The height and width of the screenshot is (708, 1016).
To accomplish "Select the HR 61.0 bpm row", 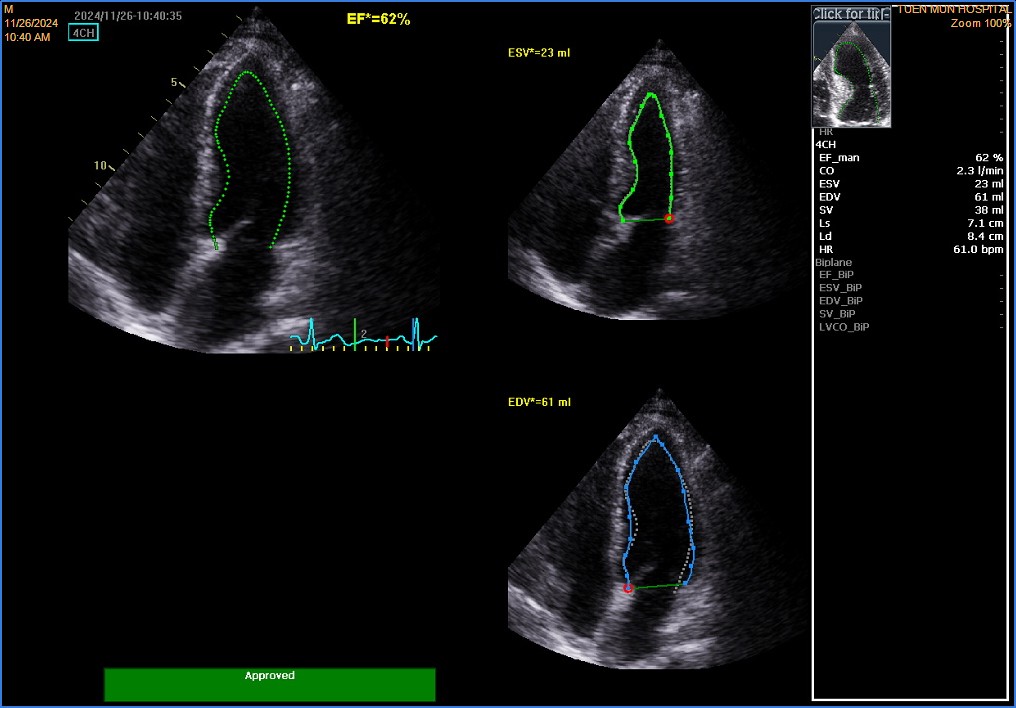I will click(x=909, y=249).
